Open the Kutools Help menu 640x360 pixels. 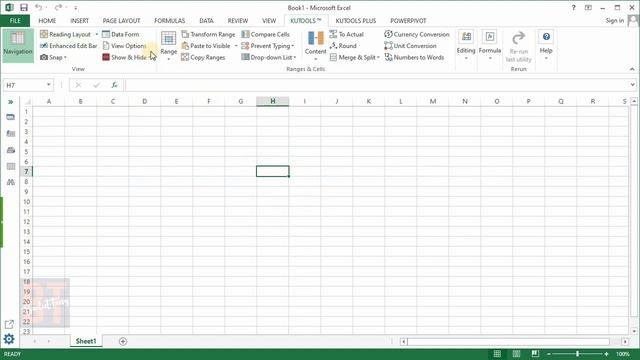coord(546,45)
